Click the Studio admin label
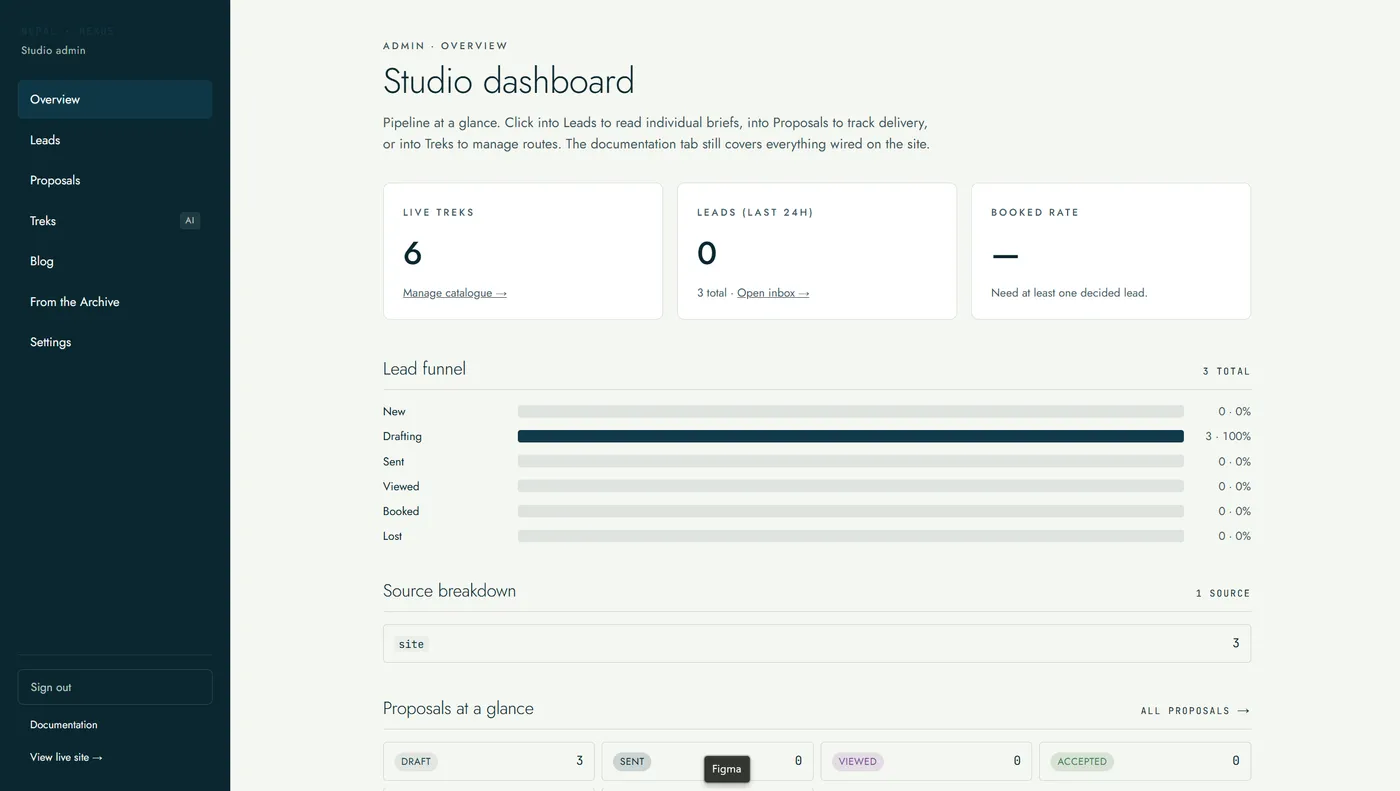Viewport: 1400px width, 791px height. point(54,50)
